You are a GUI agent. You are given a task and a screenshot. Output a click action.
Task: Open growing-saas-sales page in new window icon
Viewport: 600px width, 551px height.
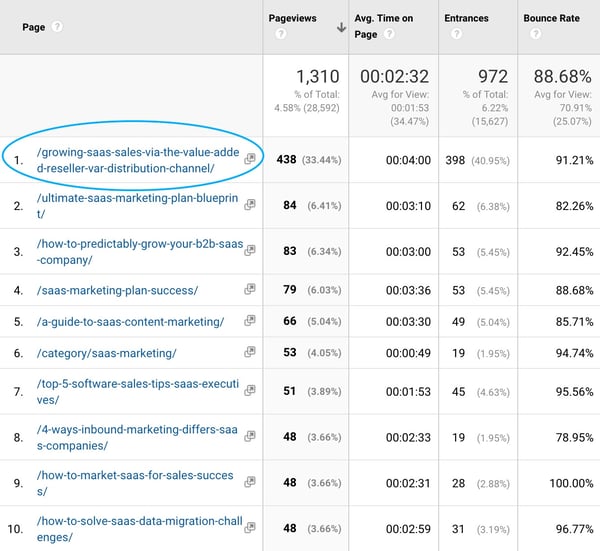point(249,159)
